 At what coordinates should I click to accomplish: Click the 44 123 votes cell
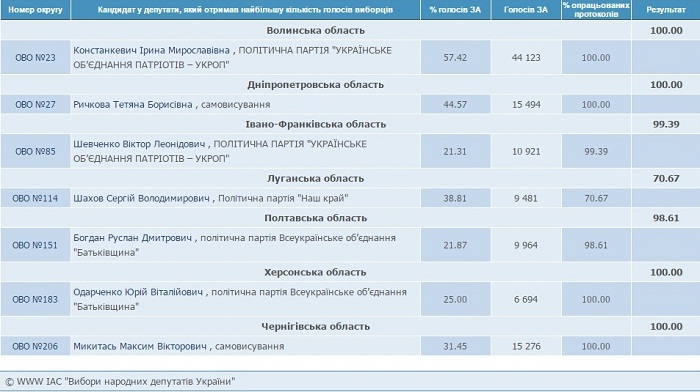(526, 58)
